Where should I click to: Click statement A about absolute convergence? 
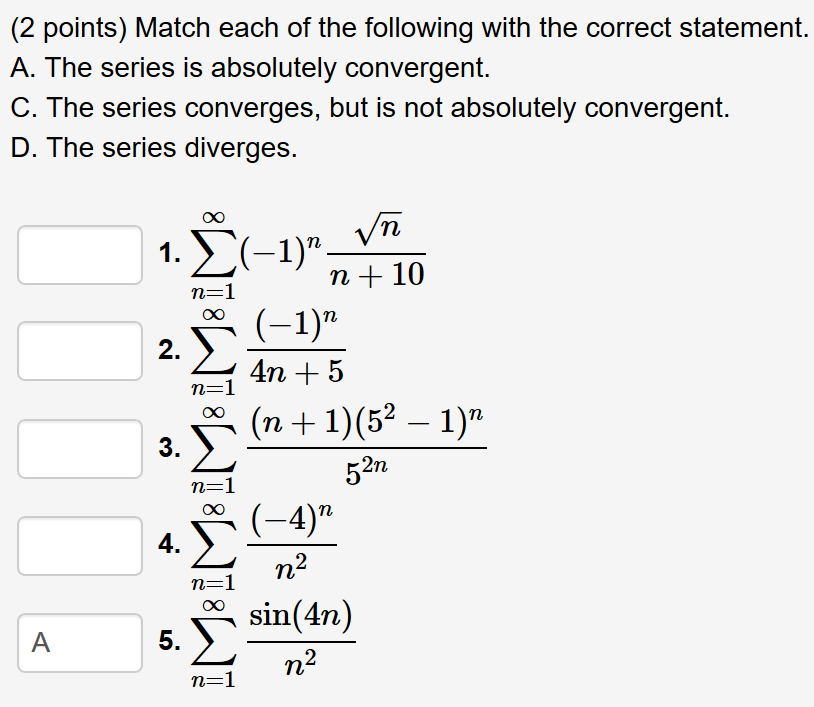point(250,68)
